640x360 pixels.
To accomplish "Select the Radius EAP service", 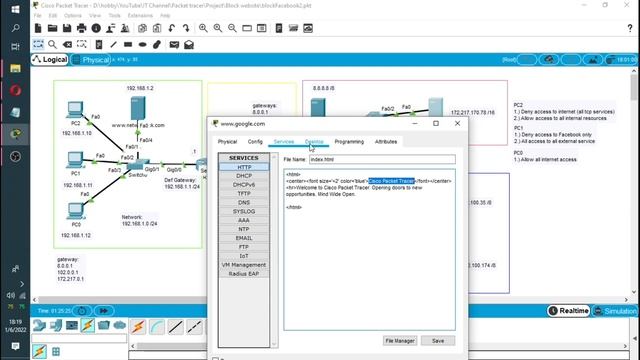I will pyautogui.click(x=244, y=273).
